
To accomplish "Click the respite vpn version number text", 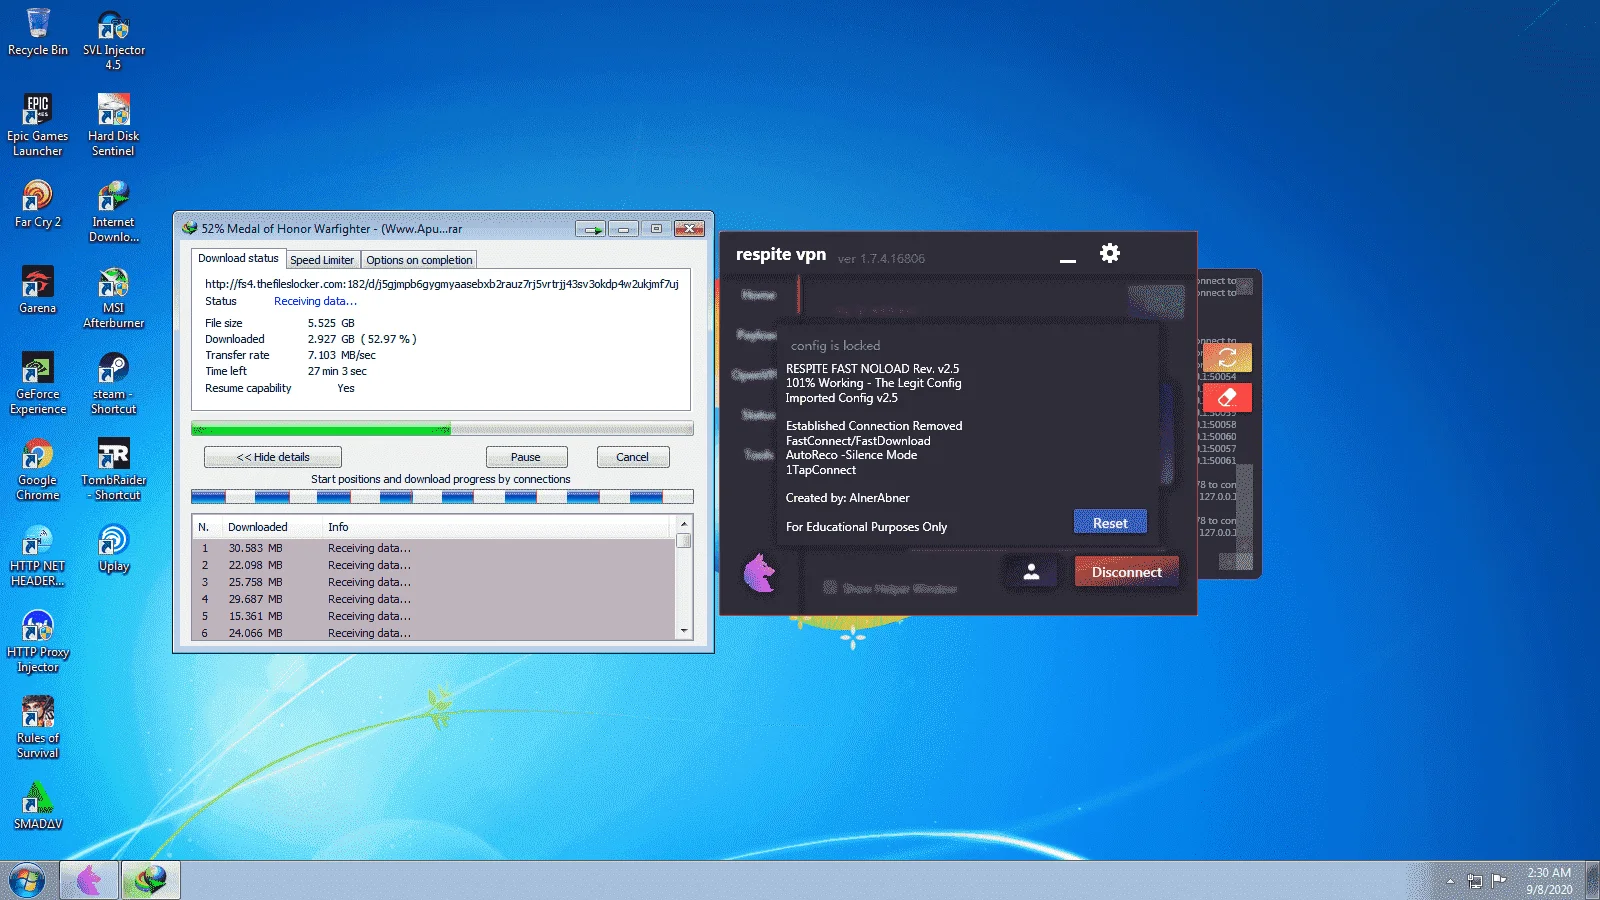I will (x=881, y=259).
